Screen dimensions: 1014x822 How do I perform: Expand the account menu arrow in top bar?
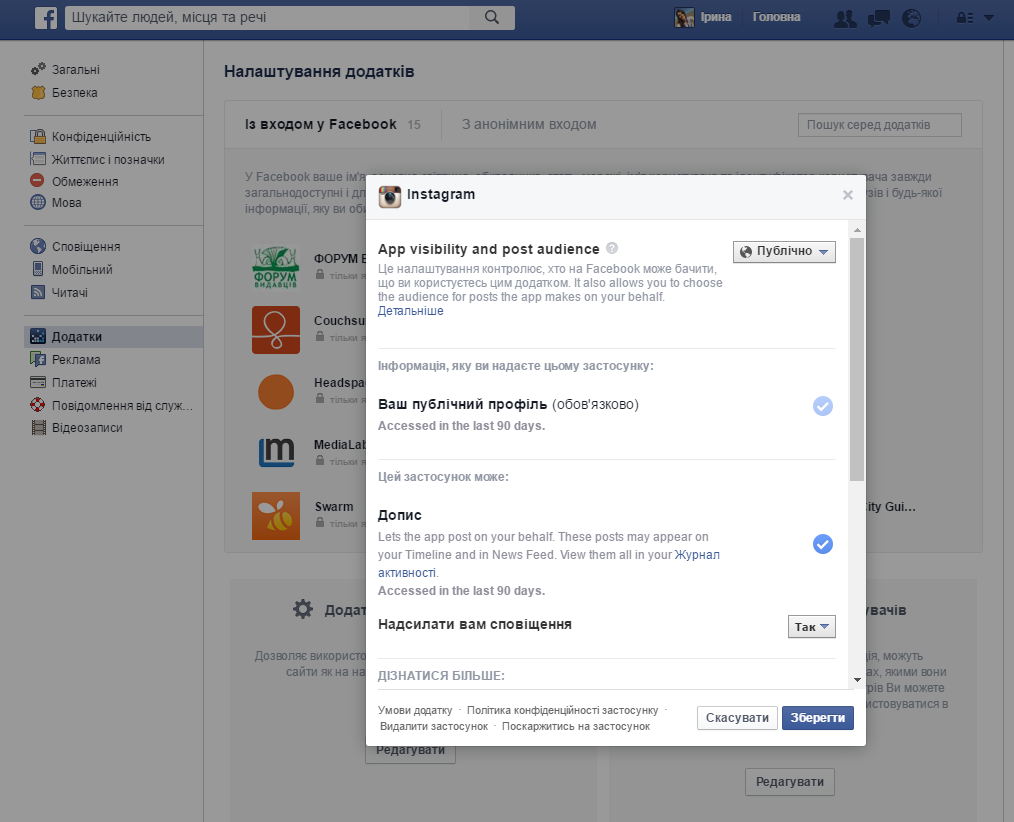tap(989, 18)
